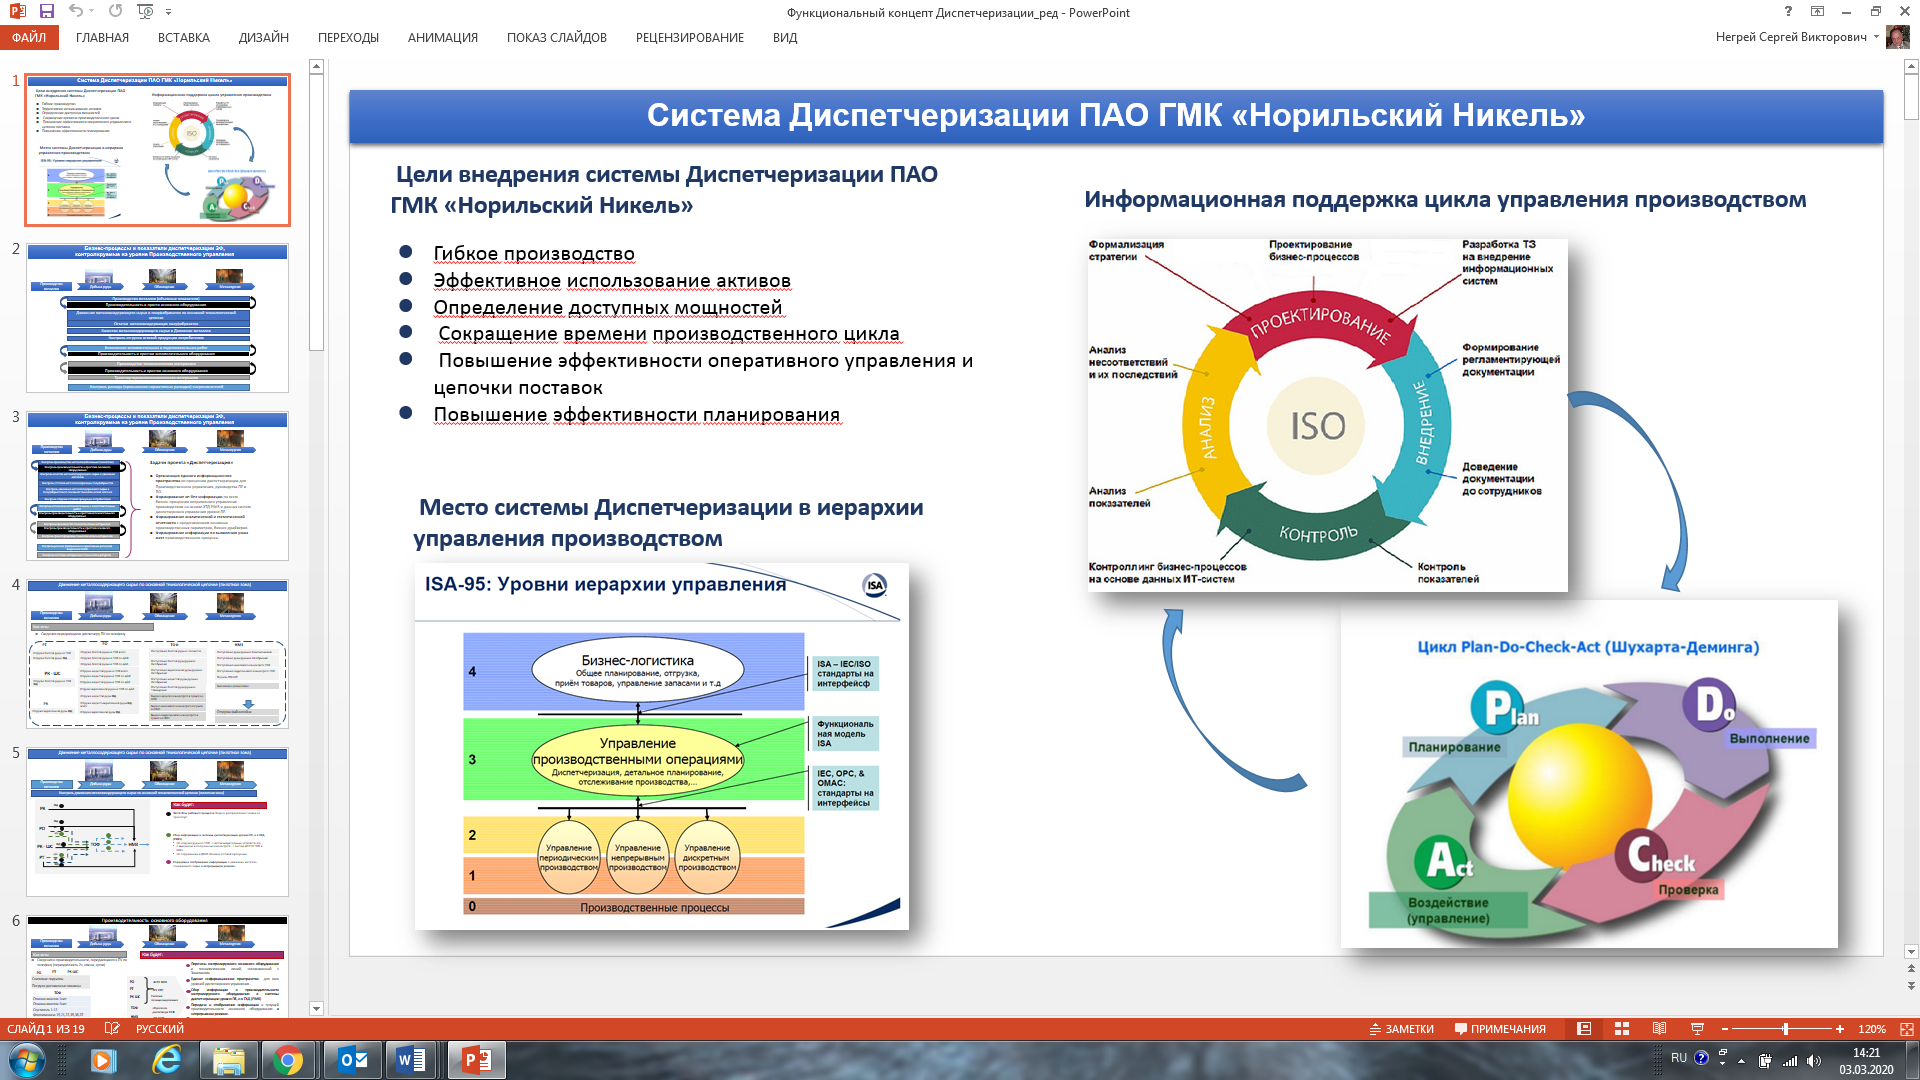Select slide 4 thumbnail

point(158,653)
